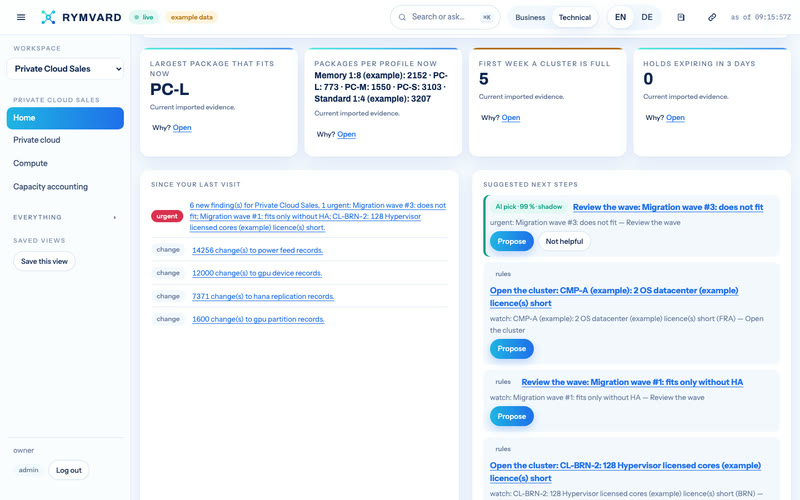Open Why link on Packages per profile card
Screen dimensions: 800x500
[x=346, y=134]
